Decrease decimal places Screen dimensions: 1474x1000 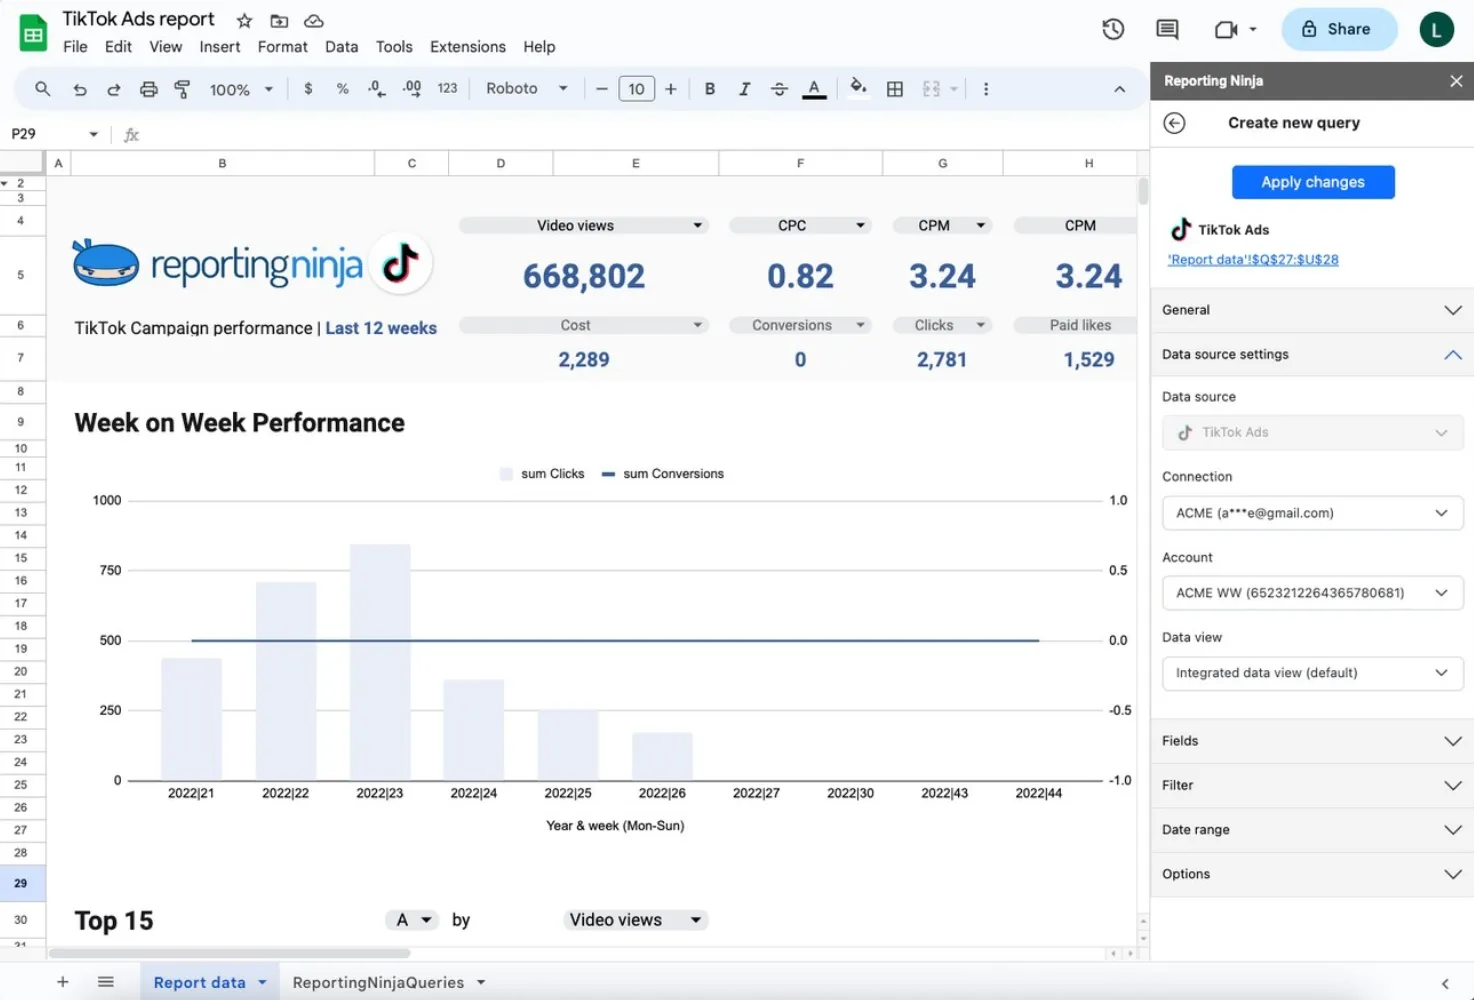[376, 89]
